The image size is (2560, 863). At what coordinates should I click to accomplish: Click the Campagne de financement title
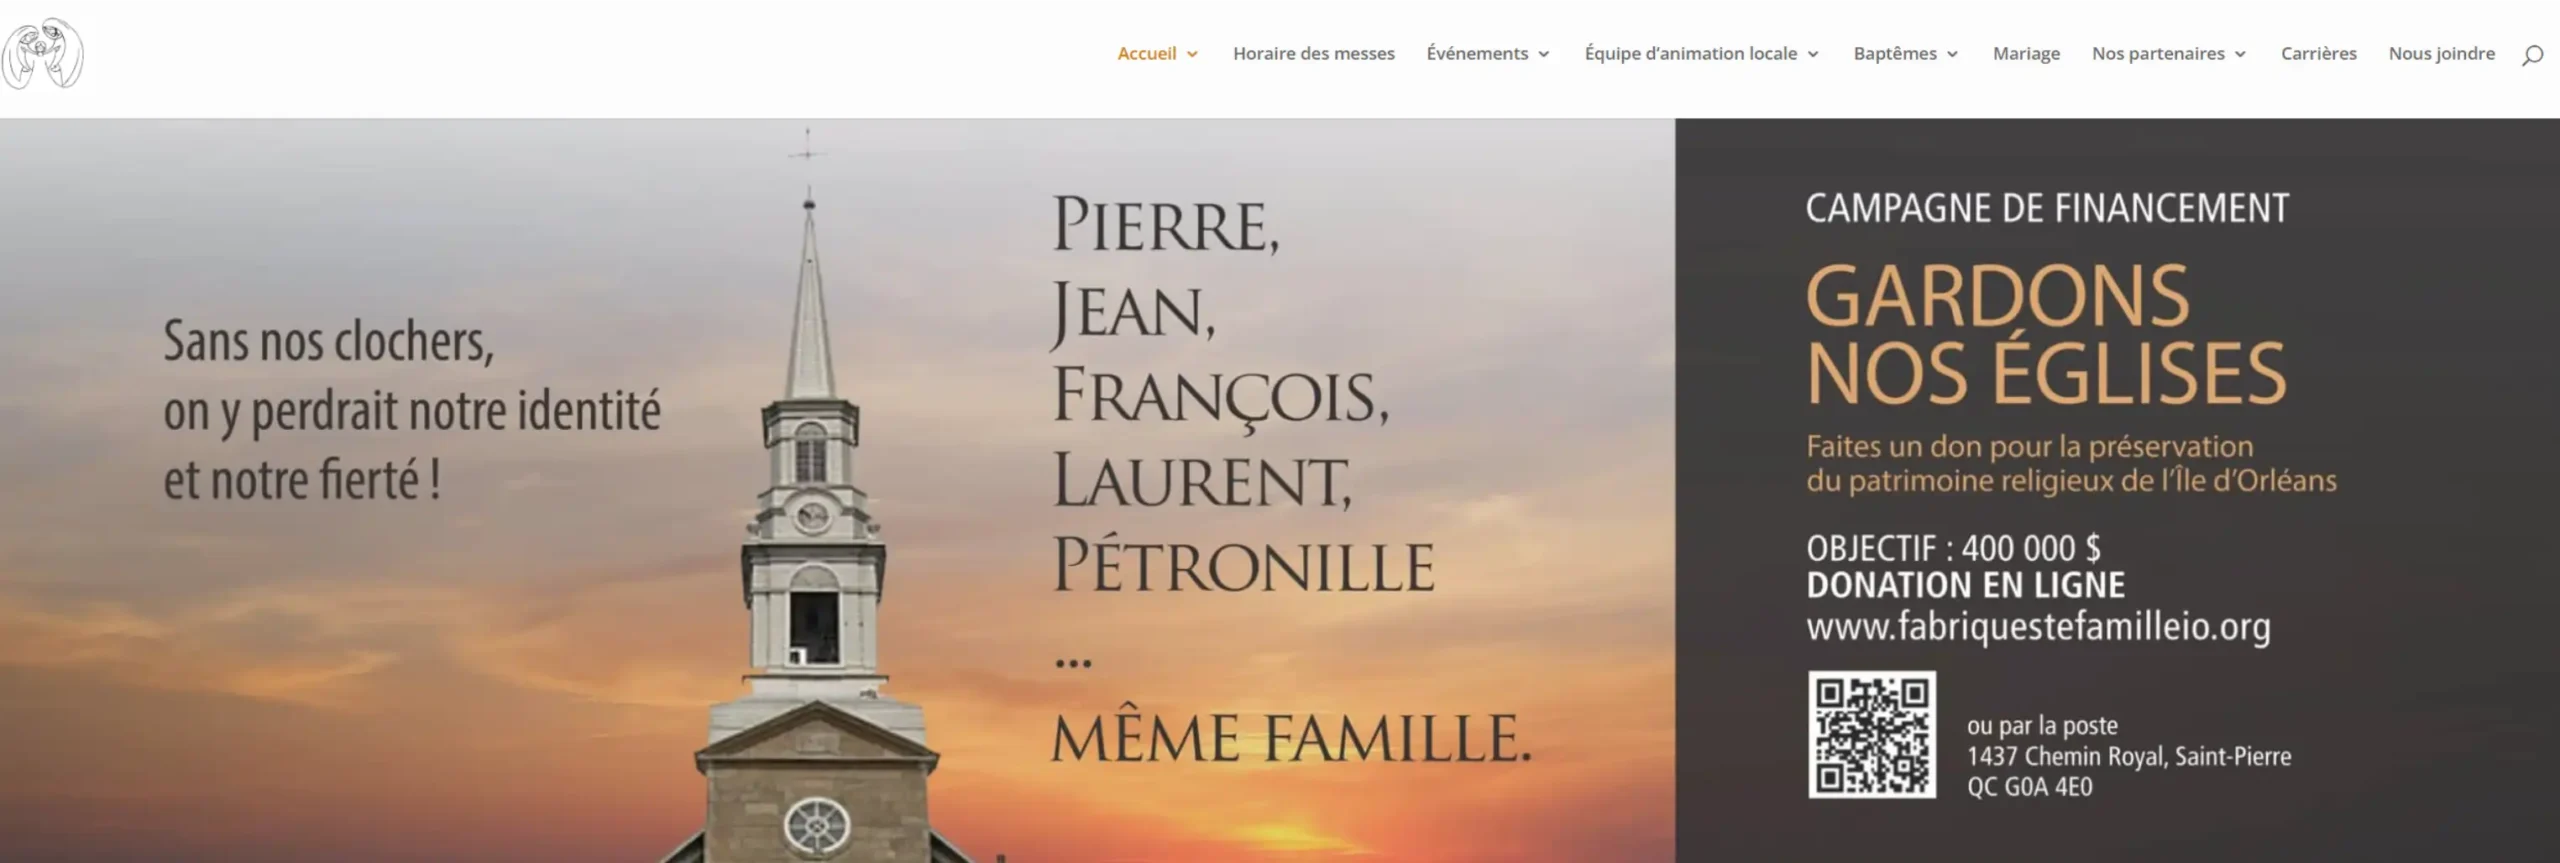[2047, 208]
